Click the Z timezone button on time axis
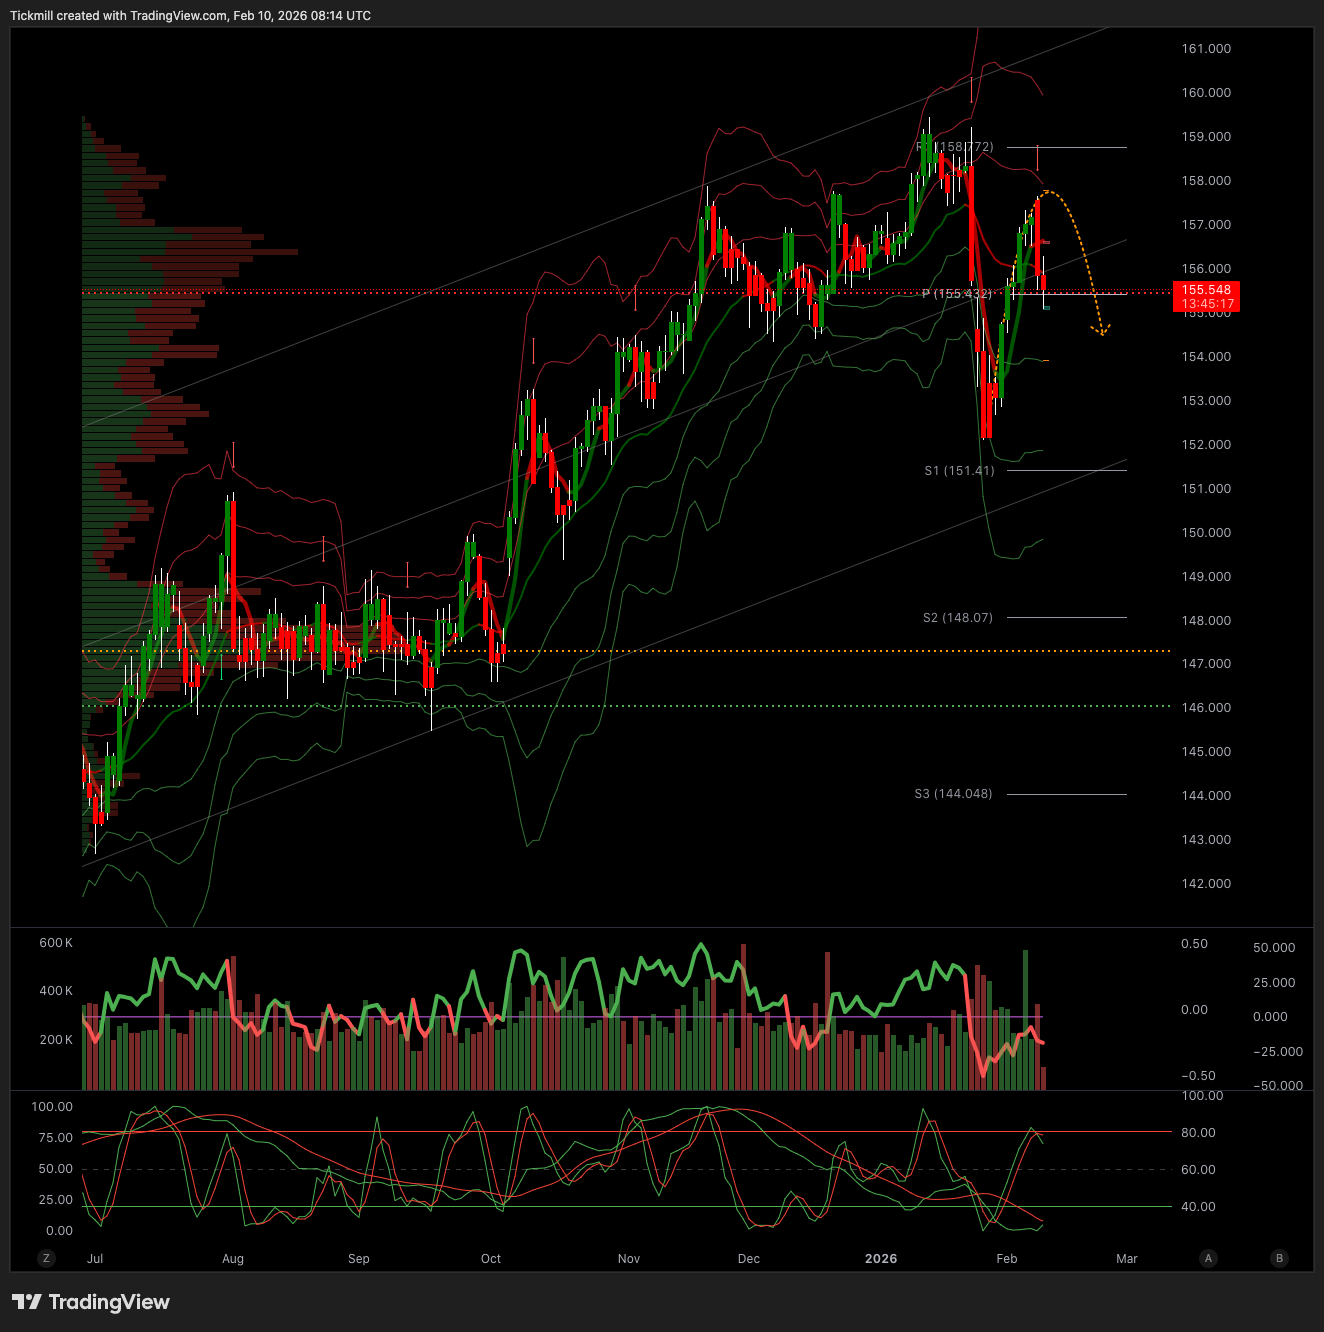 click(45, 1258)
